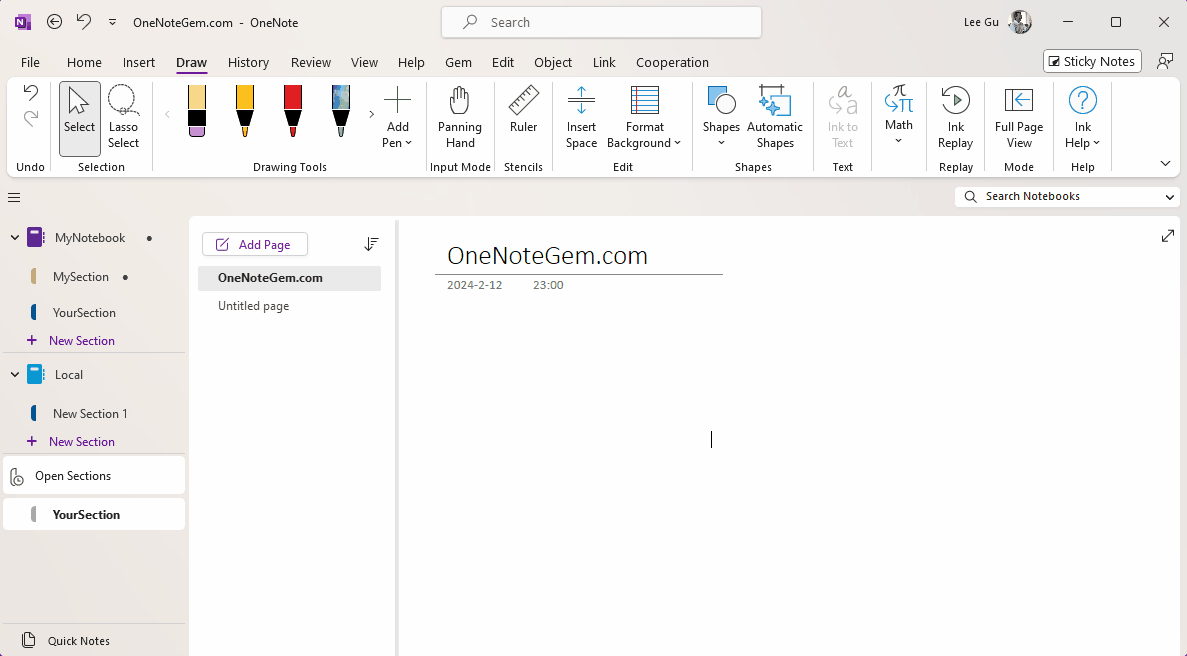1187x656 pixels.
Task: Click the feedback icon beside Sticky Notes
Action: click(x=1165, y=61)
